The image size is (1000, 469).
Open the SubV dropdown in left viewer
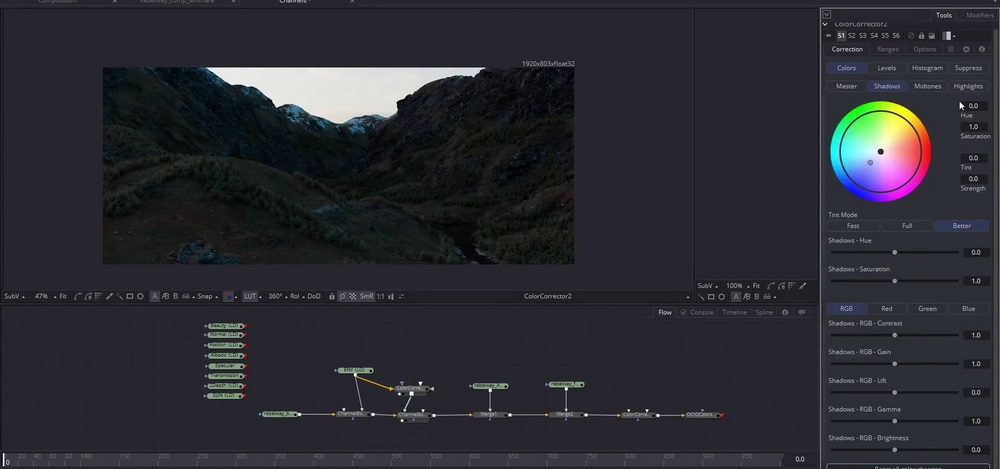pyautogui.click(x=13, y=296)
